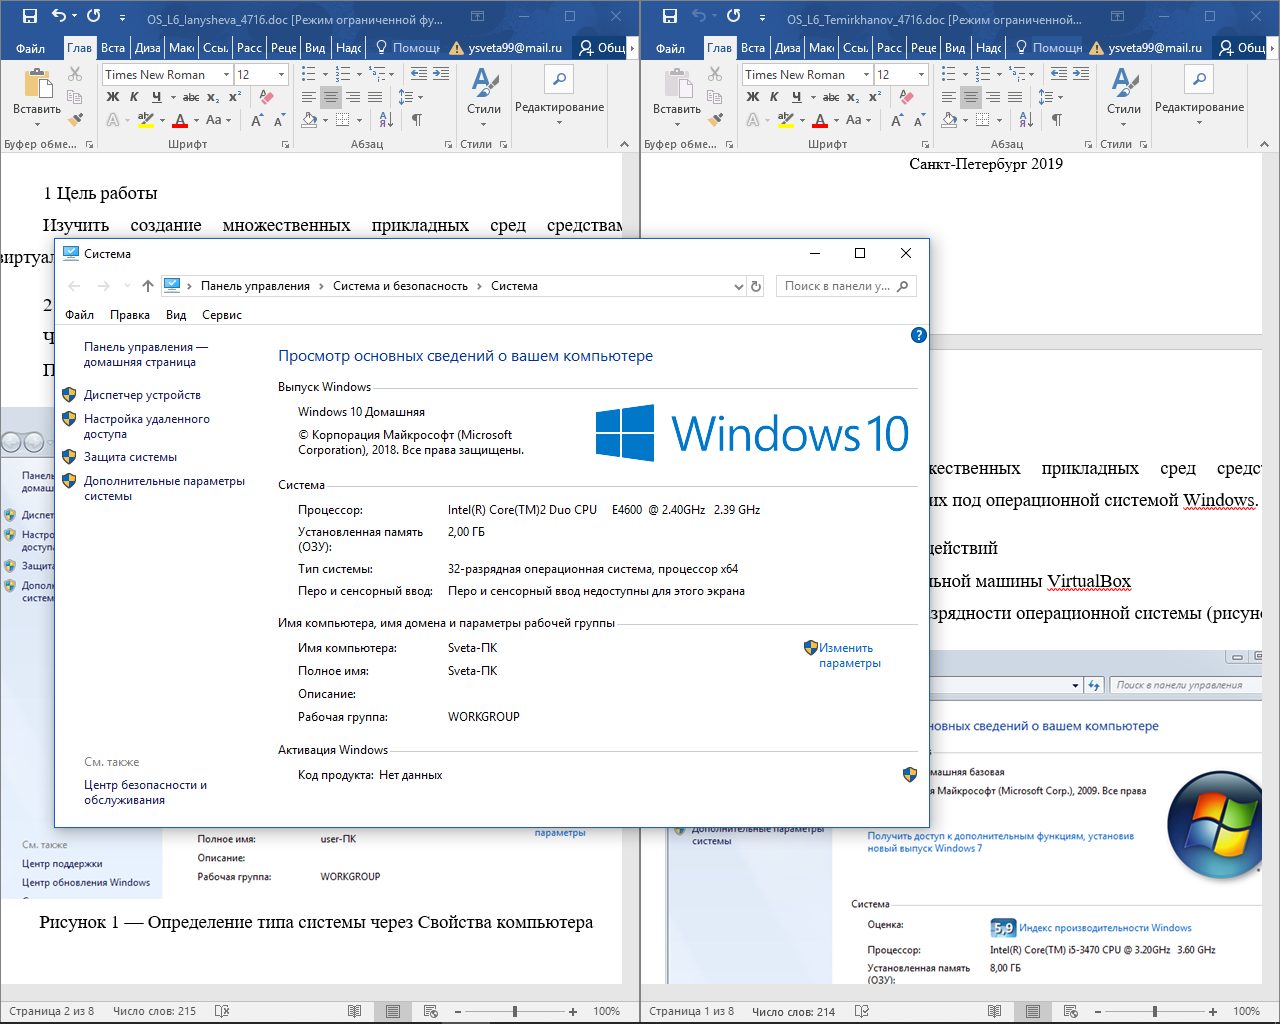Open the Times New Roman font dropdown on left

click(x=227, y=75)
